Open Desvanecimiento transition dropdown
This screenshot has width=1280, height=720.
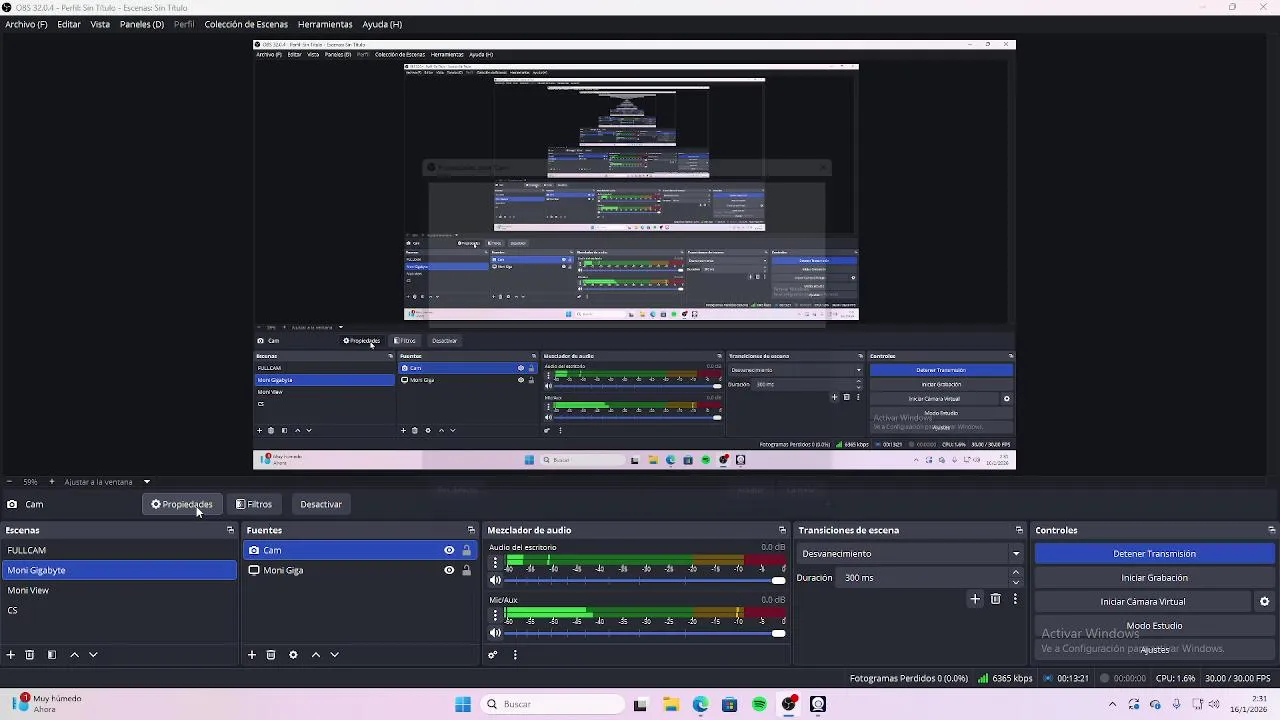[x=911, y=554]
